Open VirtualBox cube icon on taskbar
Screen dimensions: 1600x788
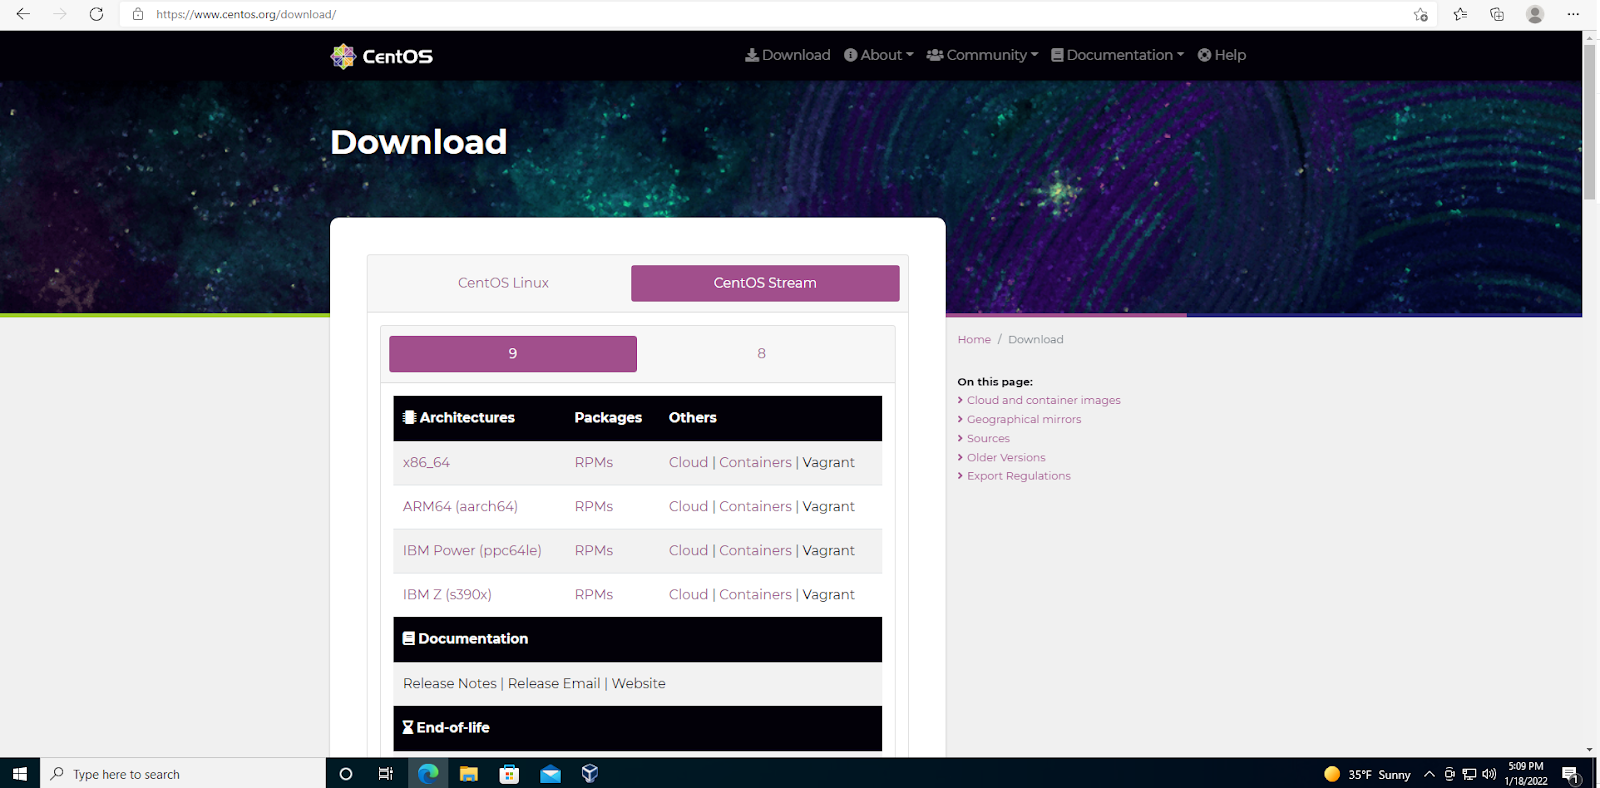click(x=590, y=773)
